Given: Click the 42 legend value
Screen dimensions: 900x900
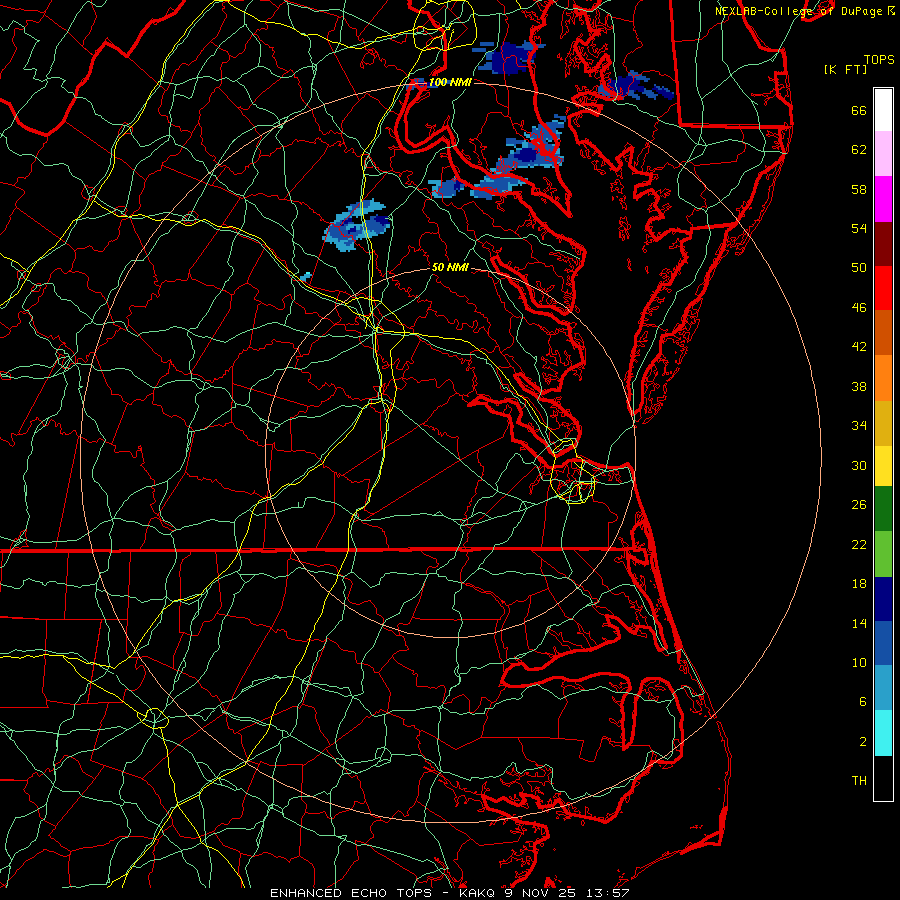Looking at the screenshot, I should (859, 347).
